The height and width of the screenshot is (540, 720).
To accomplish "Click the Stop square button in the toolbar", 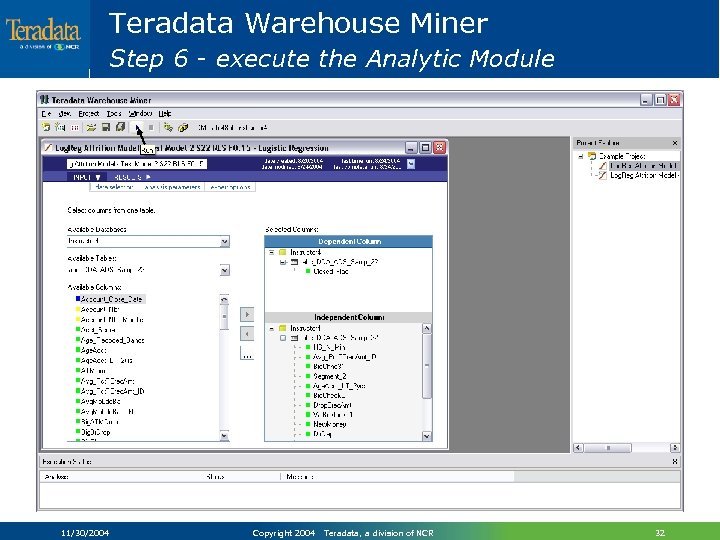I will click(x=151, y=128).
